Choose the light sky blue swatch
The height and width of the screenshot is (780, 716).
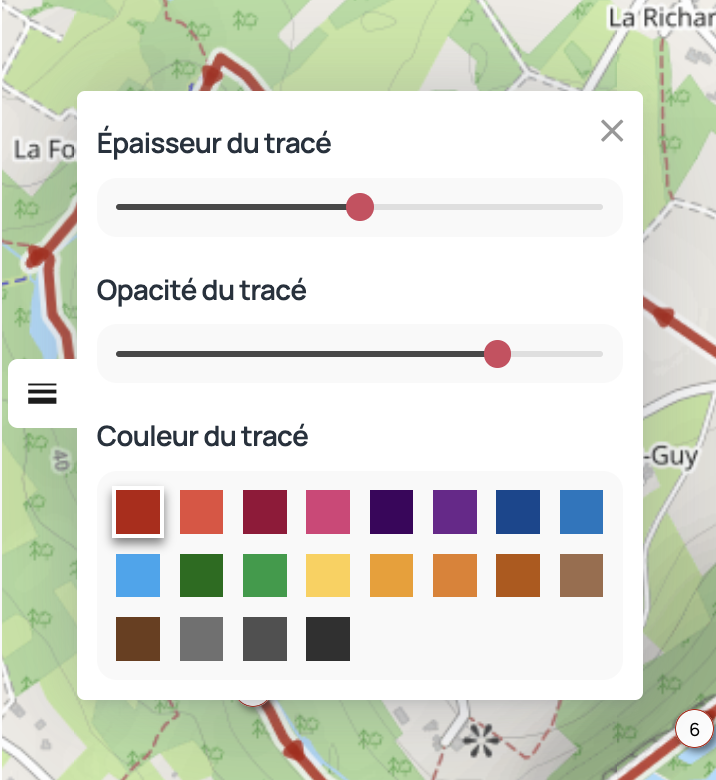coord(138,575)
